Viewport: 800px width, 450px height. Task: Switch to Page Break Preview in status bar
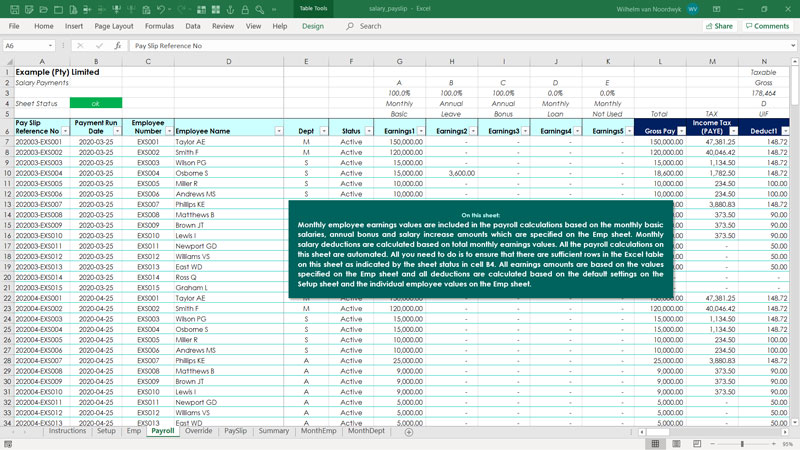tap(697, 443)
